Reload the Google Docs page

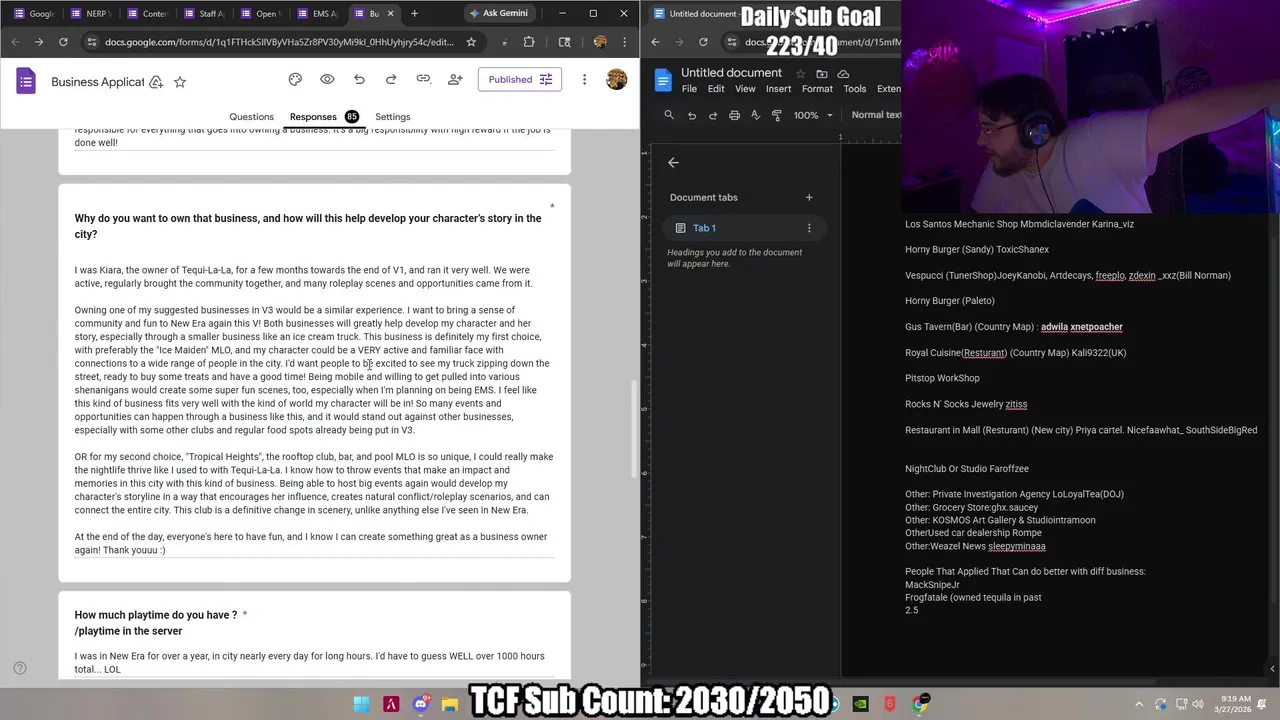(703, 42)
